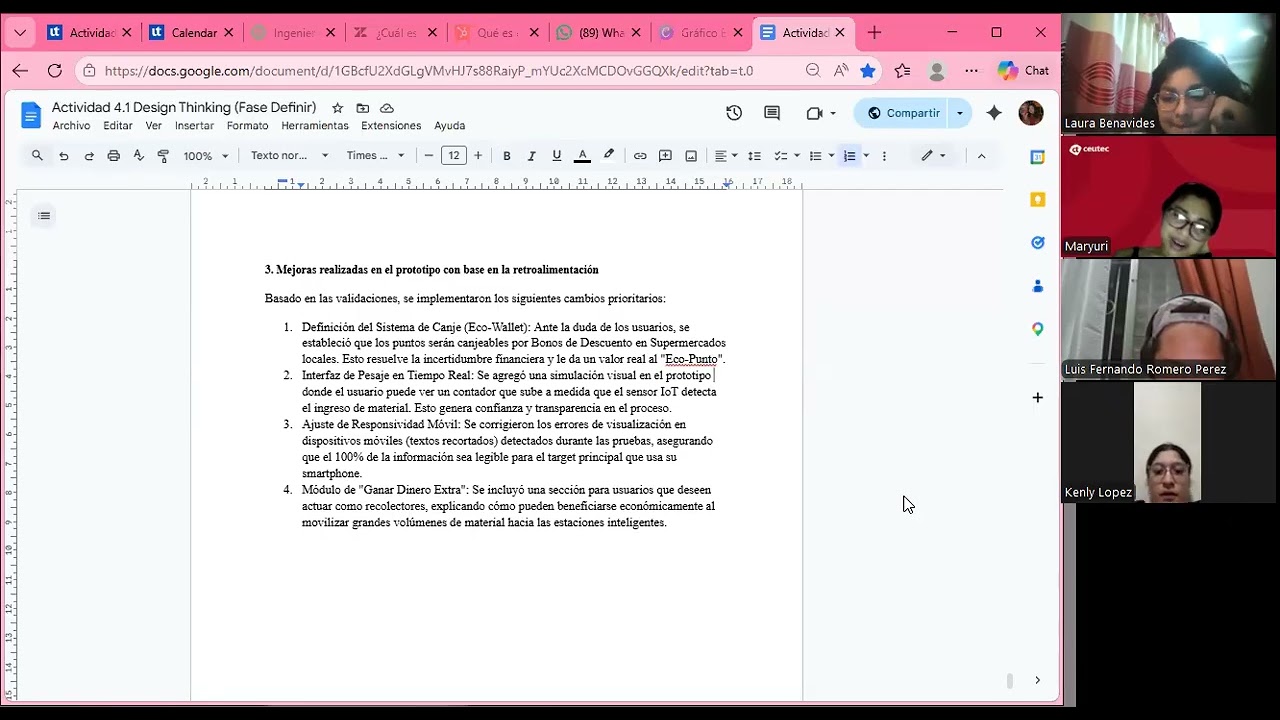The image size is (1280, 720).
Task: Open spelling and grammar check
Action: (x=138, y=156)
